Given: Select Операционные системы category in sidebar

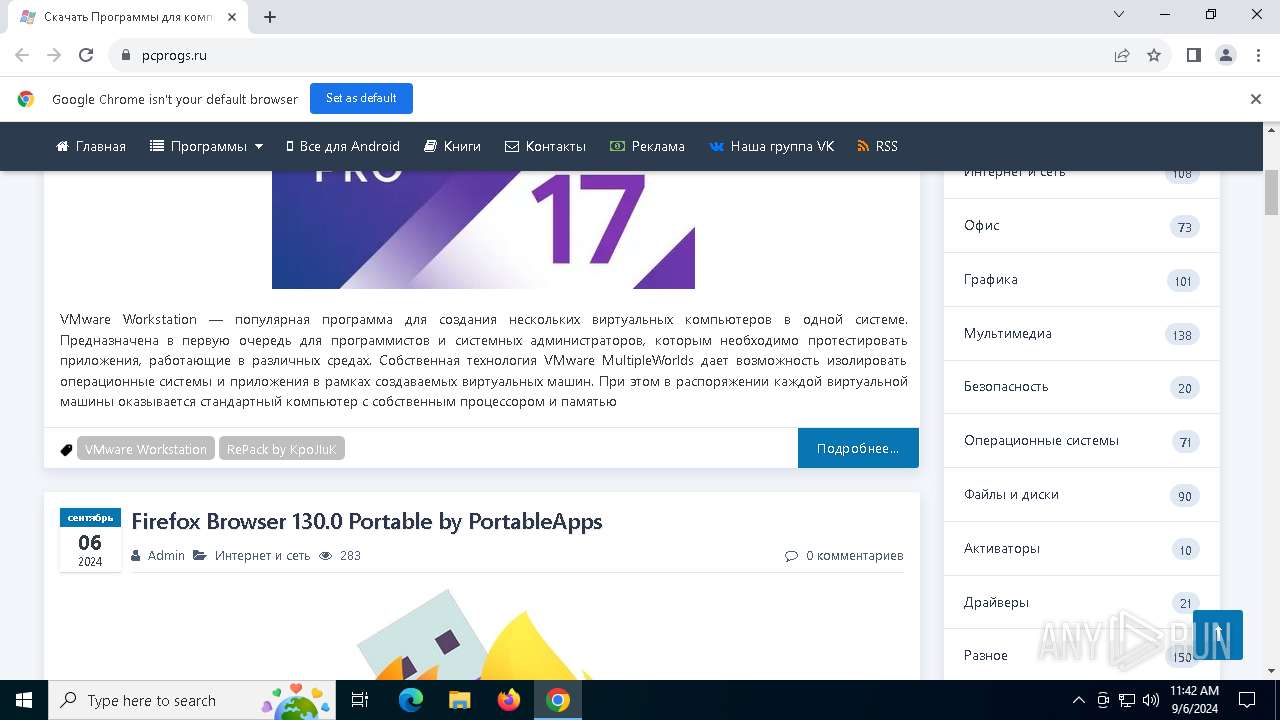Looking at the screenshot, I should [1082, 441].
